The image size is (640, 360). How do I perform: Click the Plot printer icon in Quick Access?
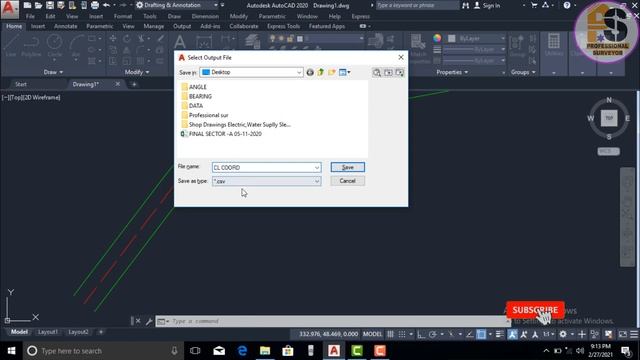coord(95,5)
